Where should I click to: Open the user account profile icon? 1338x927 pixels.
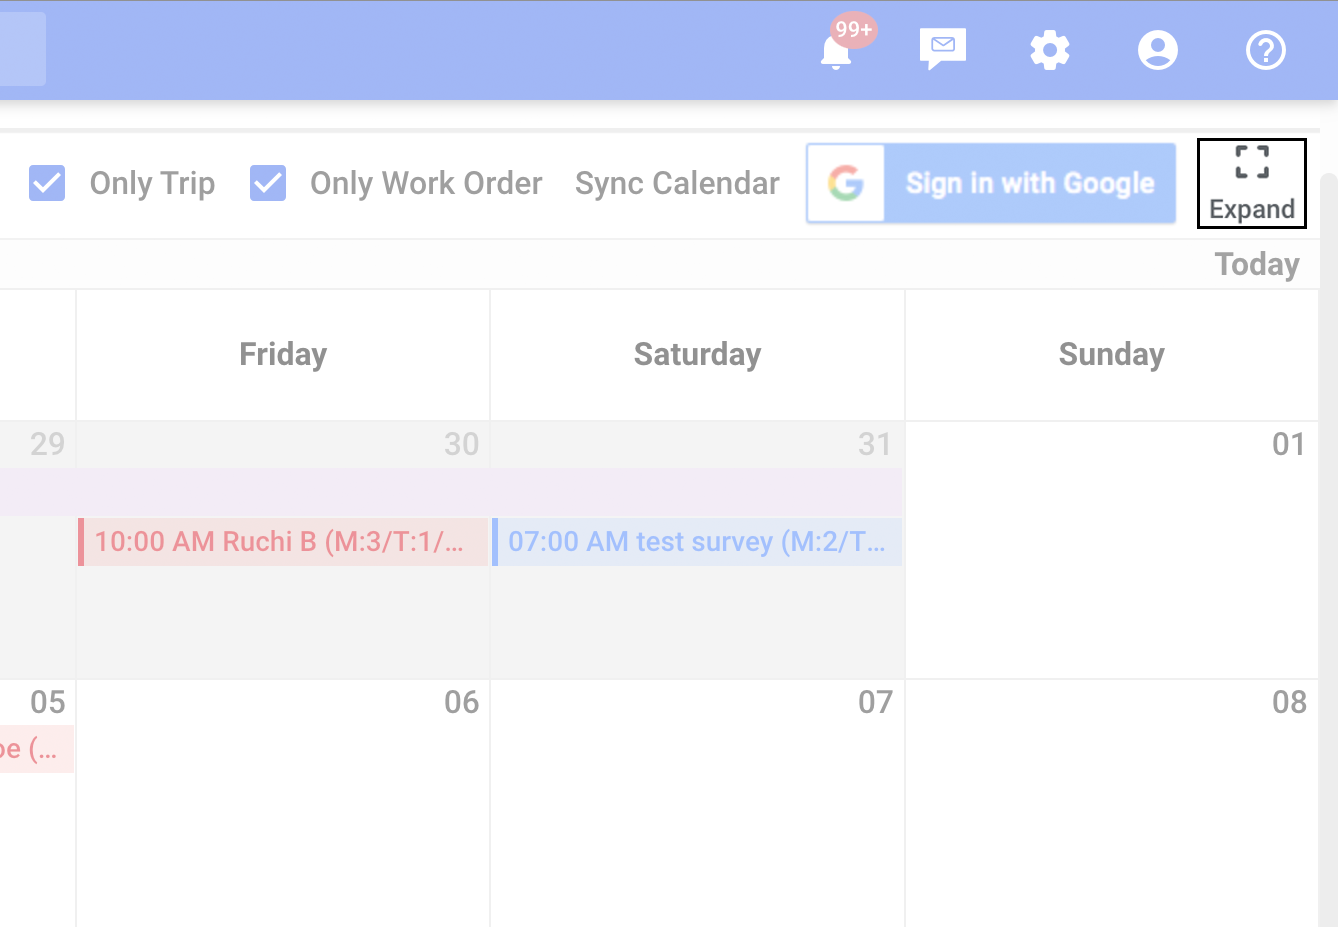point(1158,50)
